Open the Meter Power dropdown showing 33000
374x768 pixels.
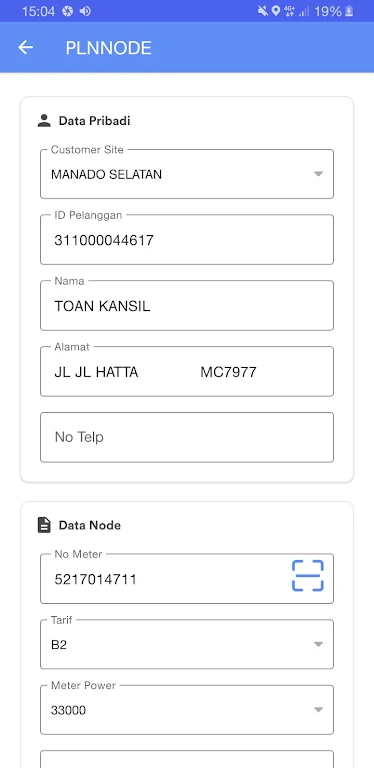click(x=187, y=710)
